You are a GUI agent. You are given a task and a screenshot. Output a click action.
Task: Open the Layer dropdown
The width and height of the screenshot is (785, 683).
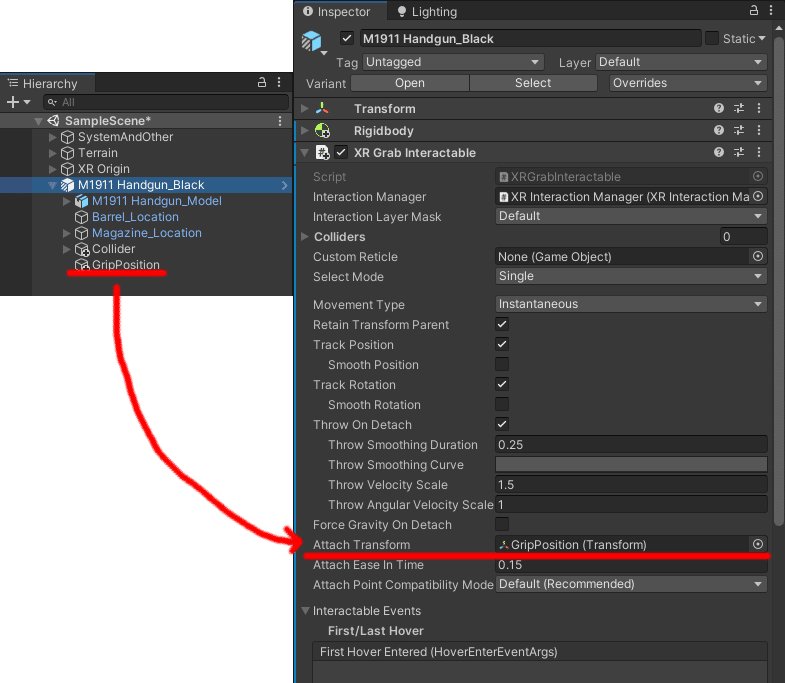[x=681, y=62]
